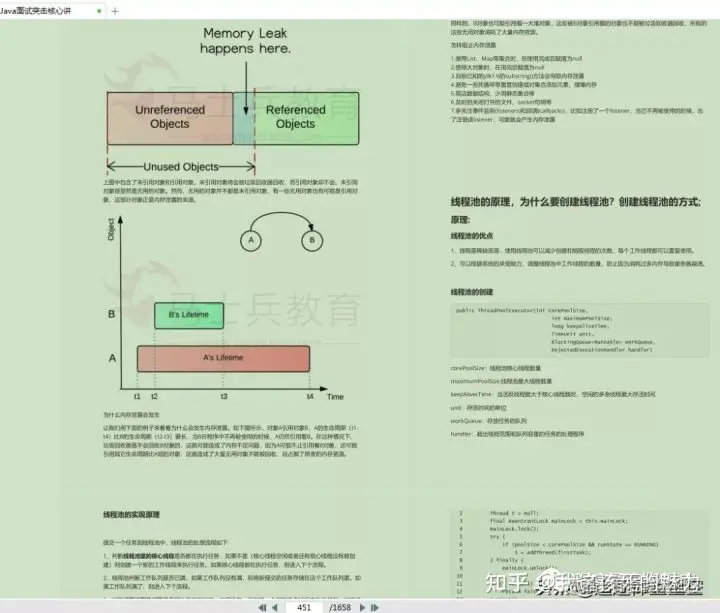
Task: Click the 'Referenced Objects' box in the diagram
Action: click(x=296, y=118)
